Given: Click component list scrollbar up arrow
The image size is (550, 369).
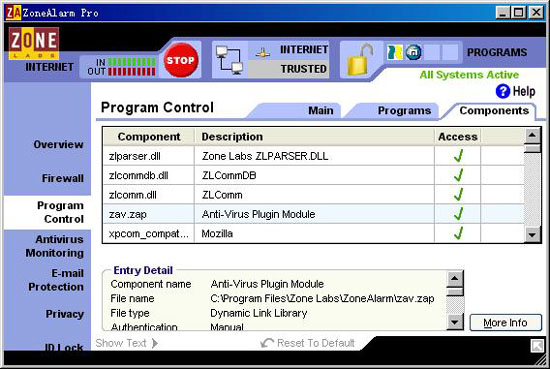Looking at the screenshot, I should pyautogui.click(x=532, y=136).
